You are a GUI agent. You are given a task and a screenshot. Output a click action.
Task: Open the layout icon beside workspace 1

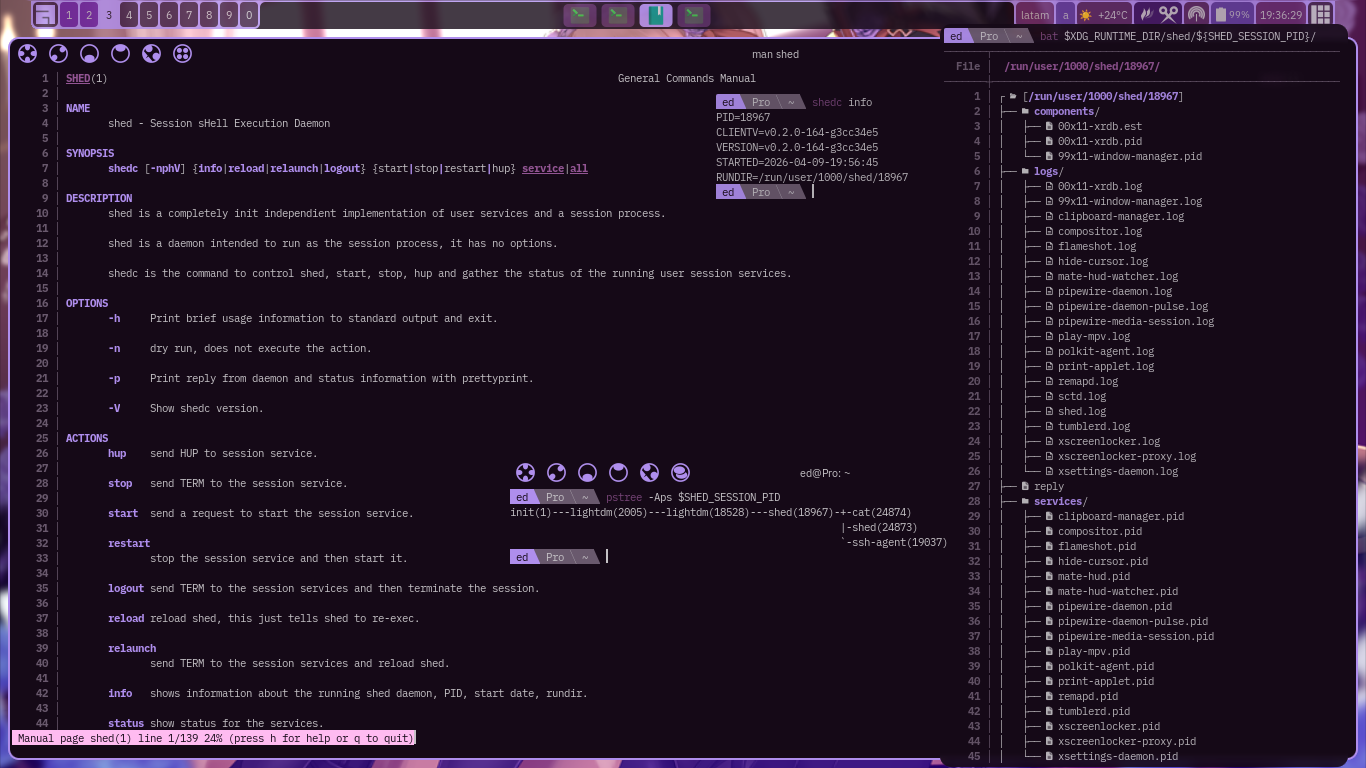tap(45, 15)
